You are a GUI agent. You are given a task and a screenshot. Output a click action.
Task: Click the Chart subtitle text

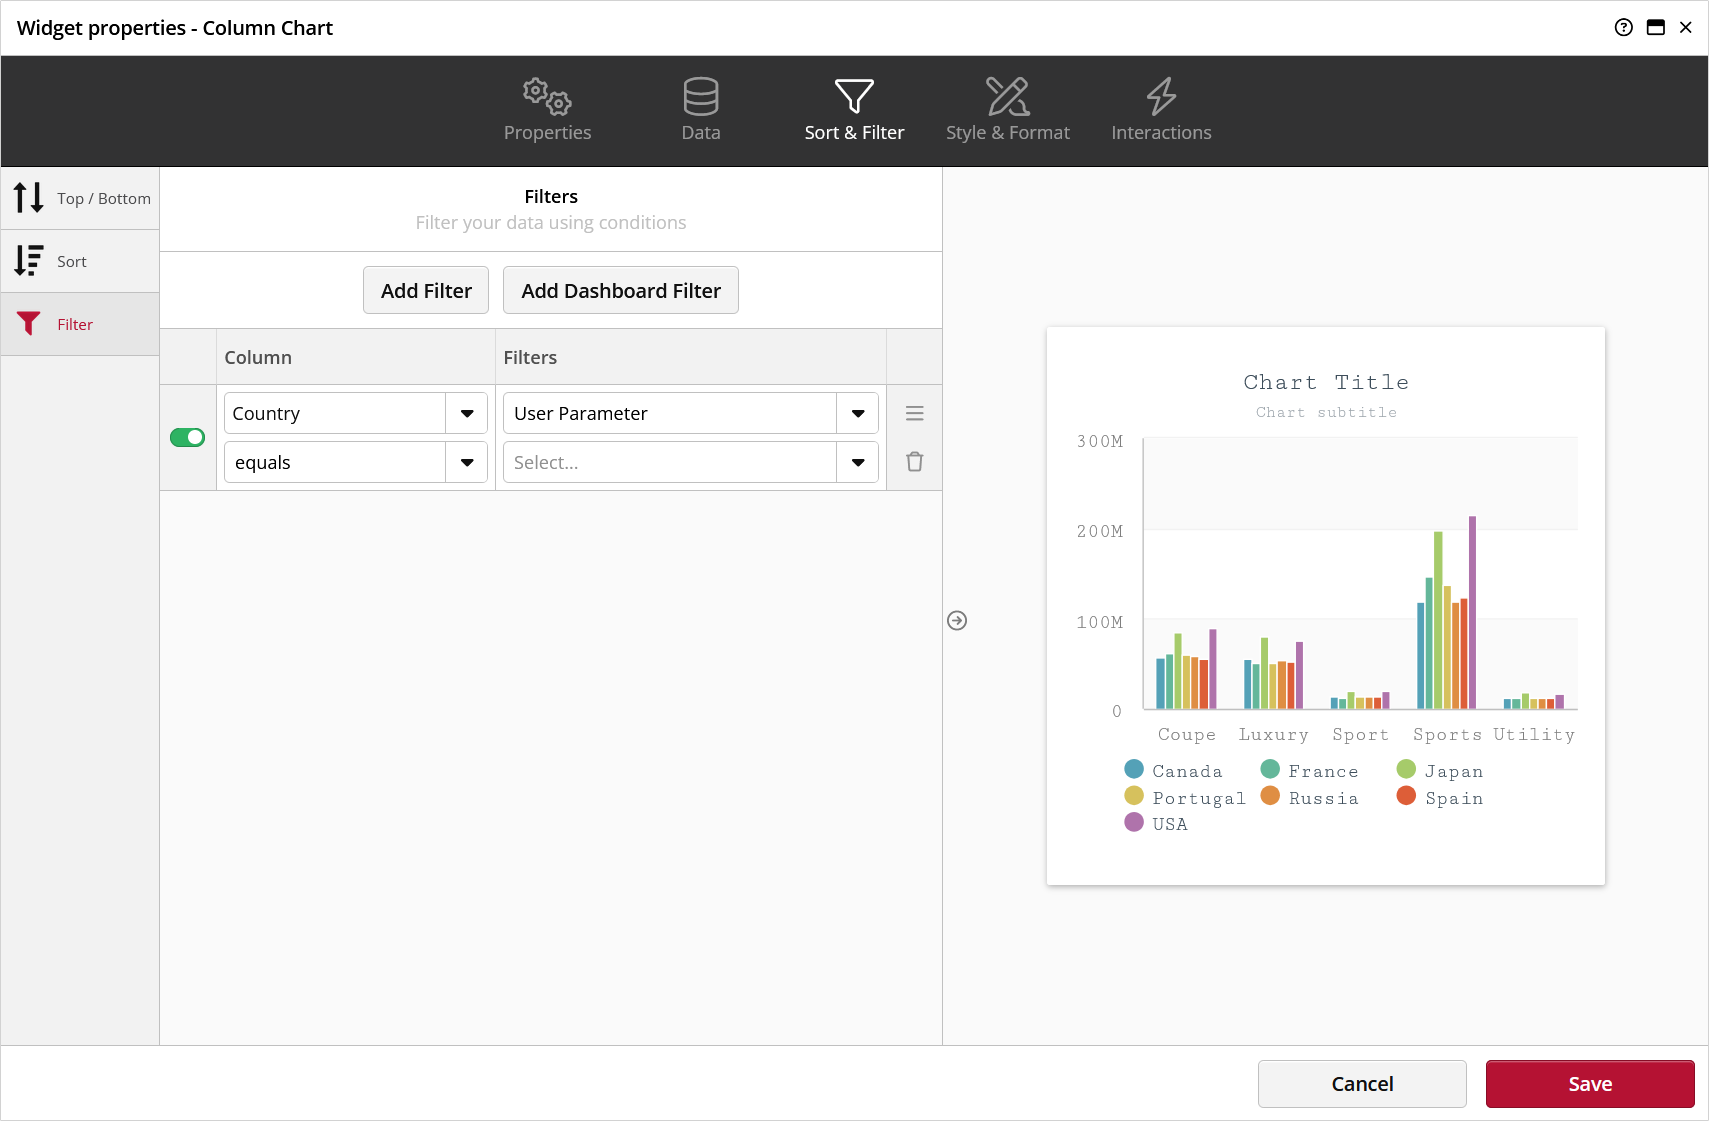tap(1326, 412)
